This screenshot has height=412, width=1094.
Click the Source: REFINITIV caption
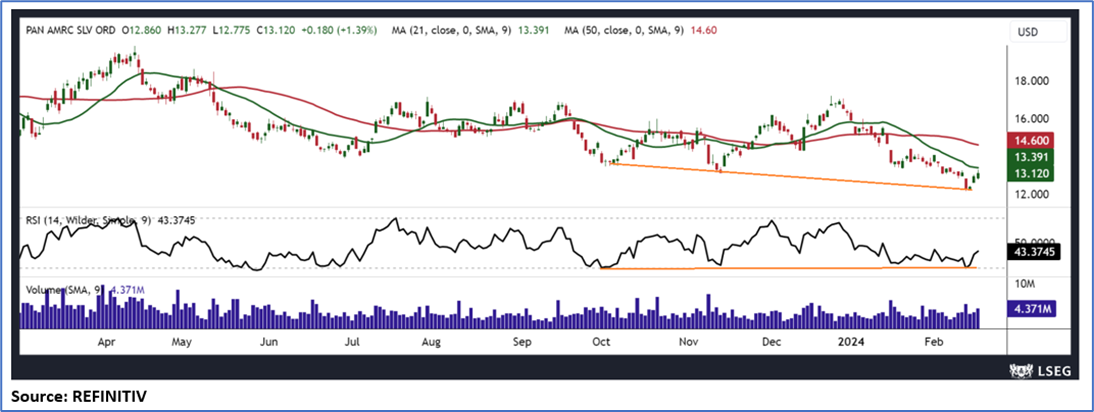79,396
